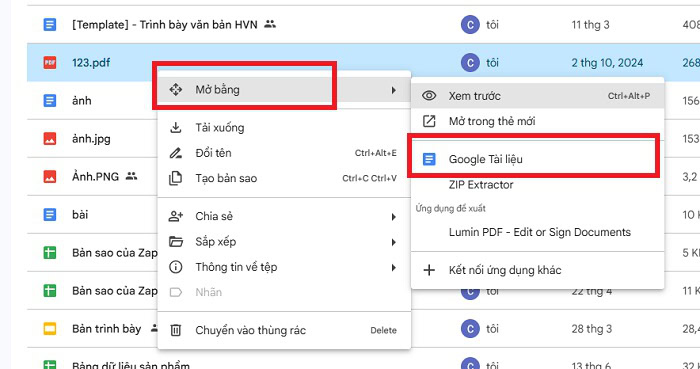
Task: Click the Docs icon beside file 'ảnh'
Action: click(x=50, y=100)
